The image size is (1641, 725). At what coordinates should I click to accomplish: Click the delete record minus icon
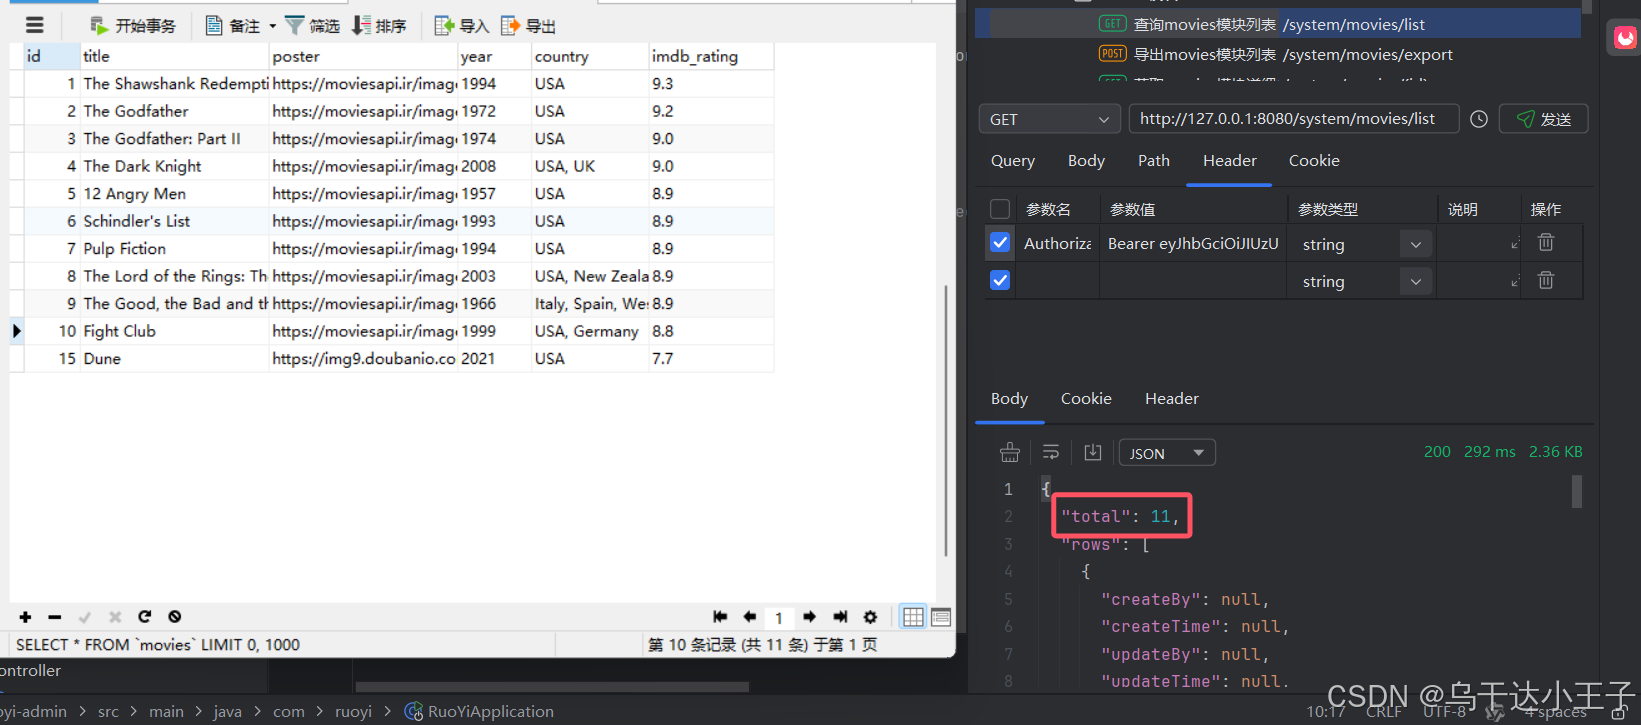pos(55,617)
